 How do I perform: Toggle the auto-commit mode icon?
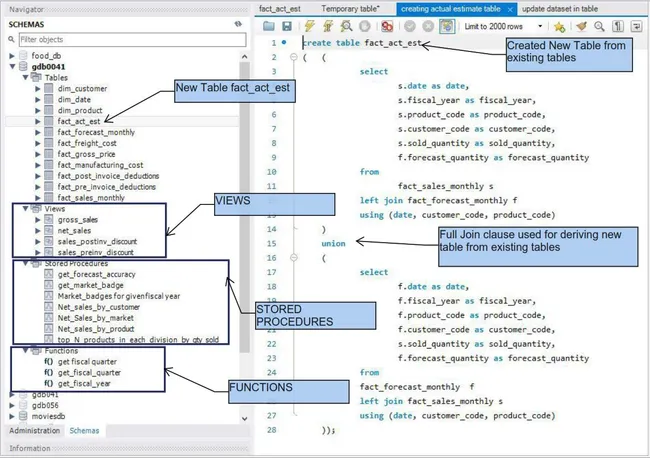pos(447,27)
